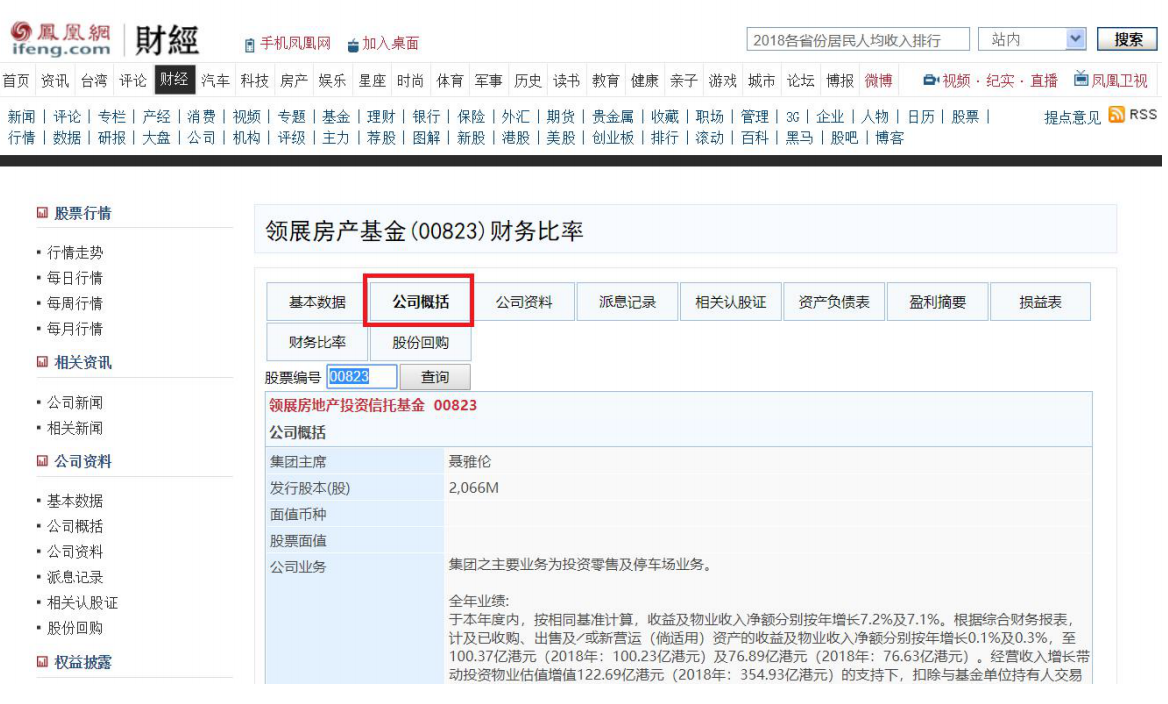
Task: Open 港股 in the finance sub-navigation
Action: (x=515, y=138)
